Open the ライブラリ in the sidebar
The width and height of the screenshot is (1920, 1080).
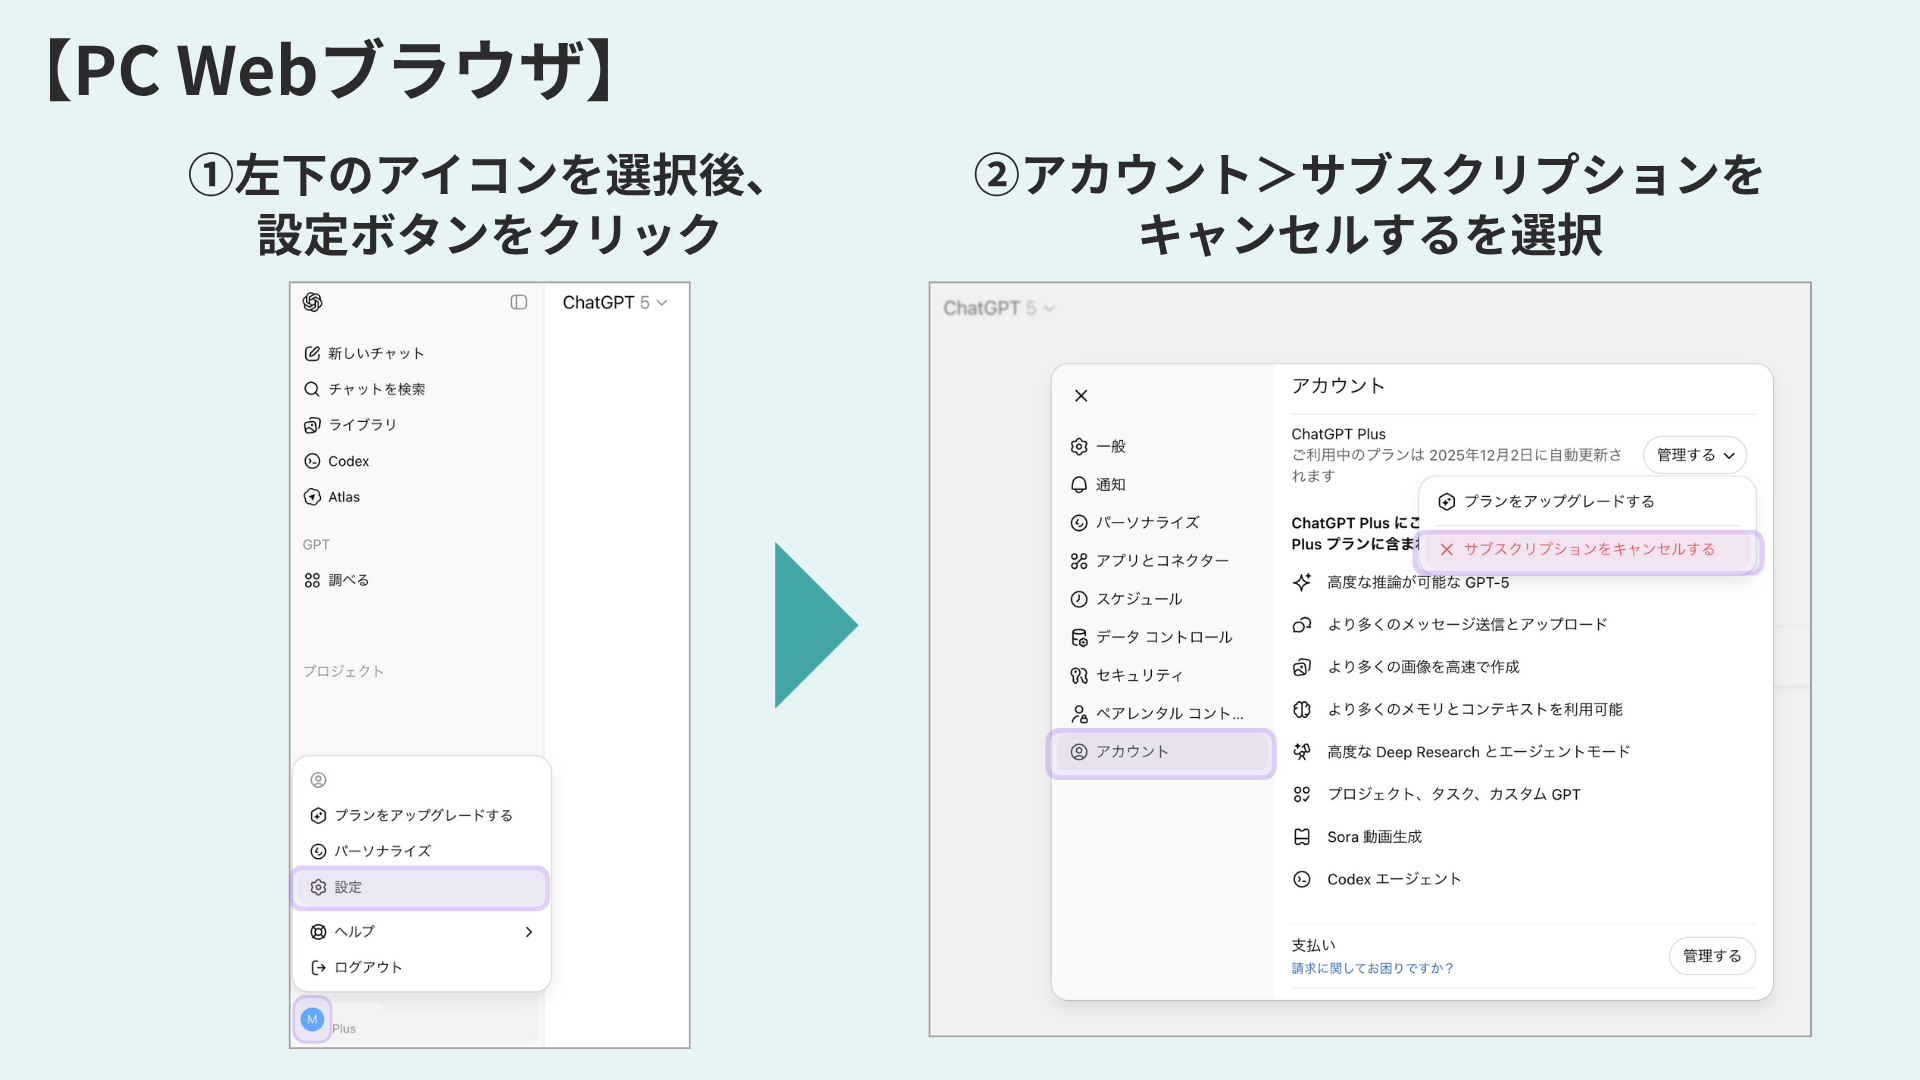tap(360, 425)
